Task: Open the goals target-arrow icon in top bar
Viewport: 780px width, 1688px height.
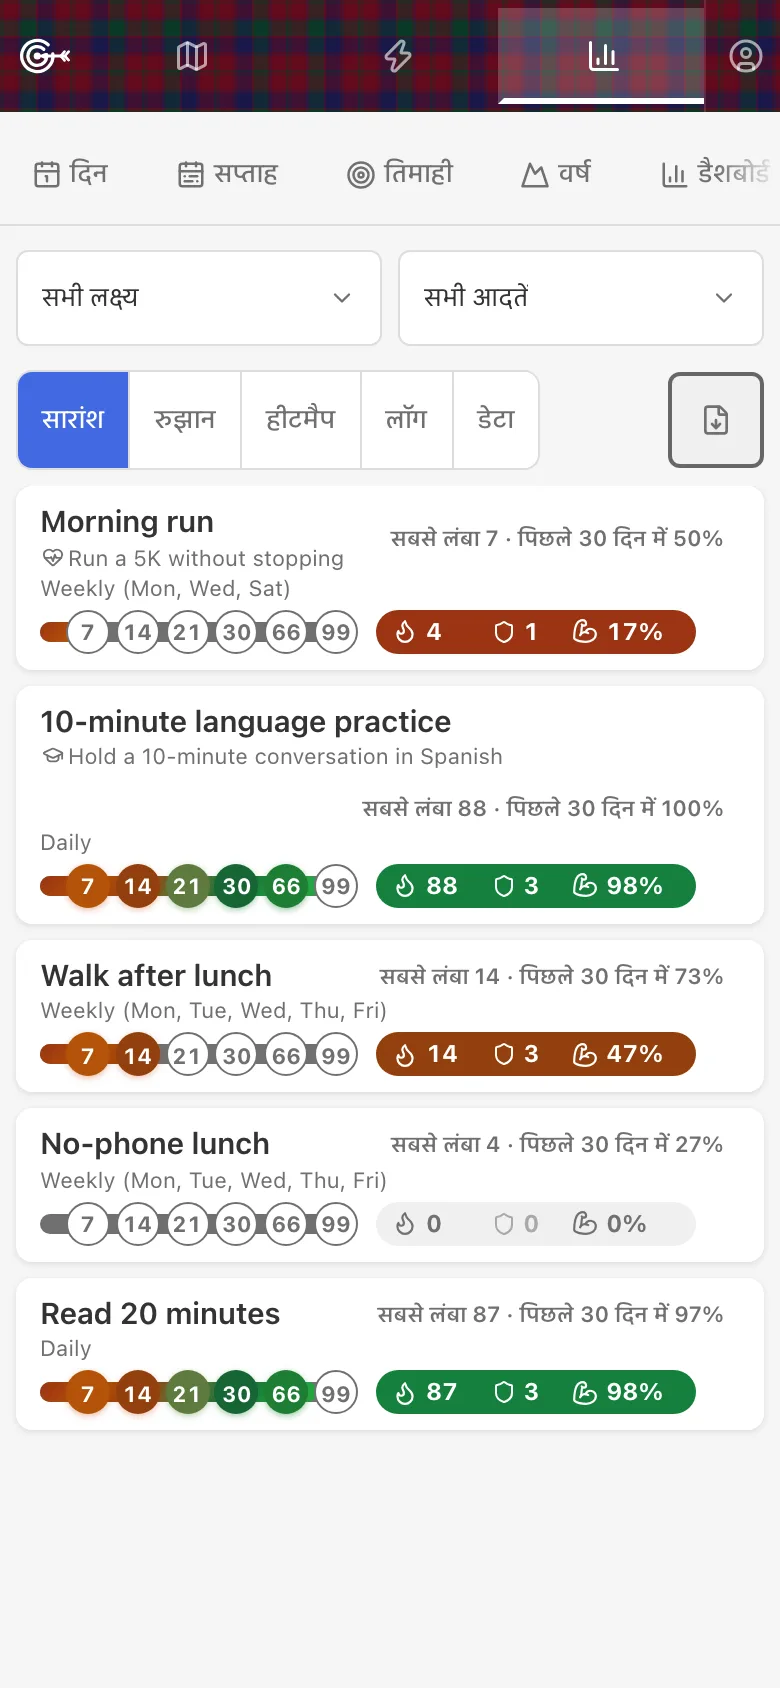Action: pos(45,56)
